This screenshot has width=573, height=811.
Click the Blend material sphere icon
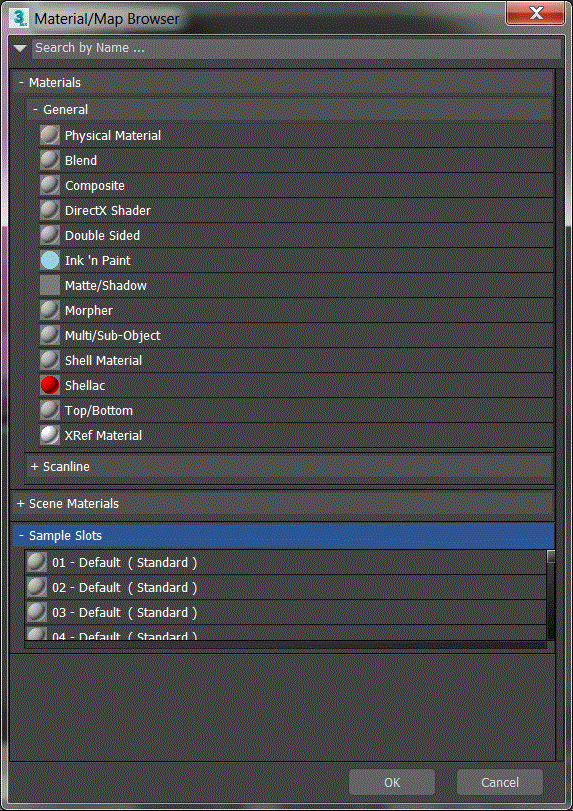(50, 160)
